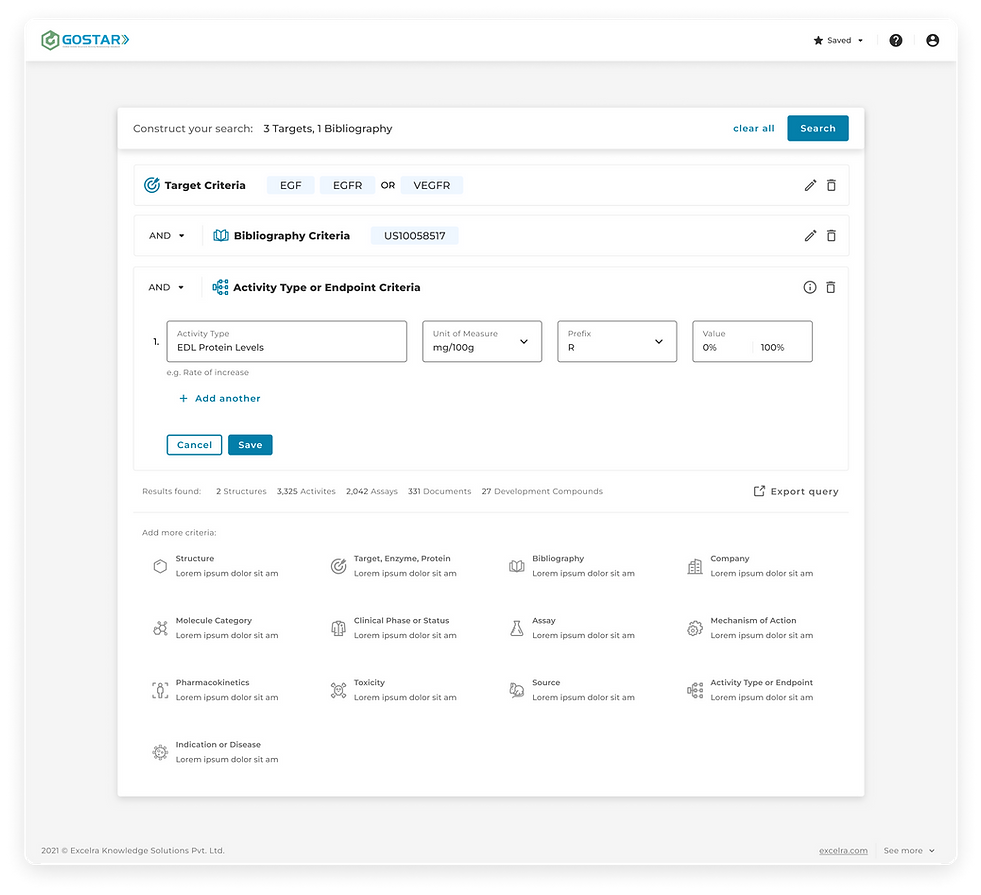981x895 pixels.
Task: Click the pencil icon to edit Target Criteria
Action: [810, 185]
